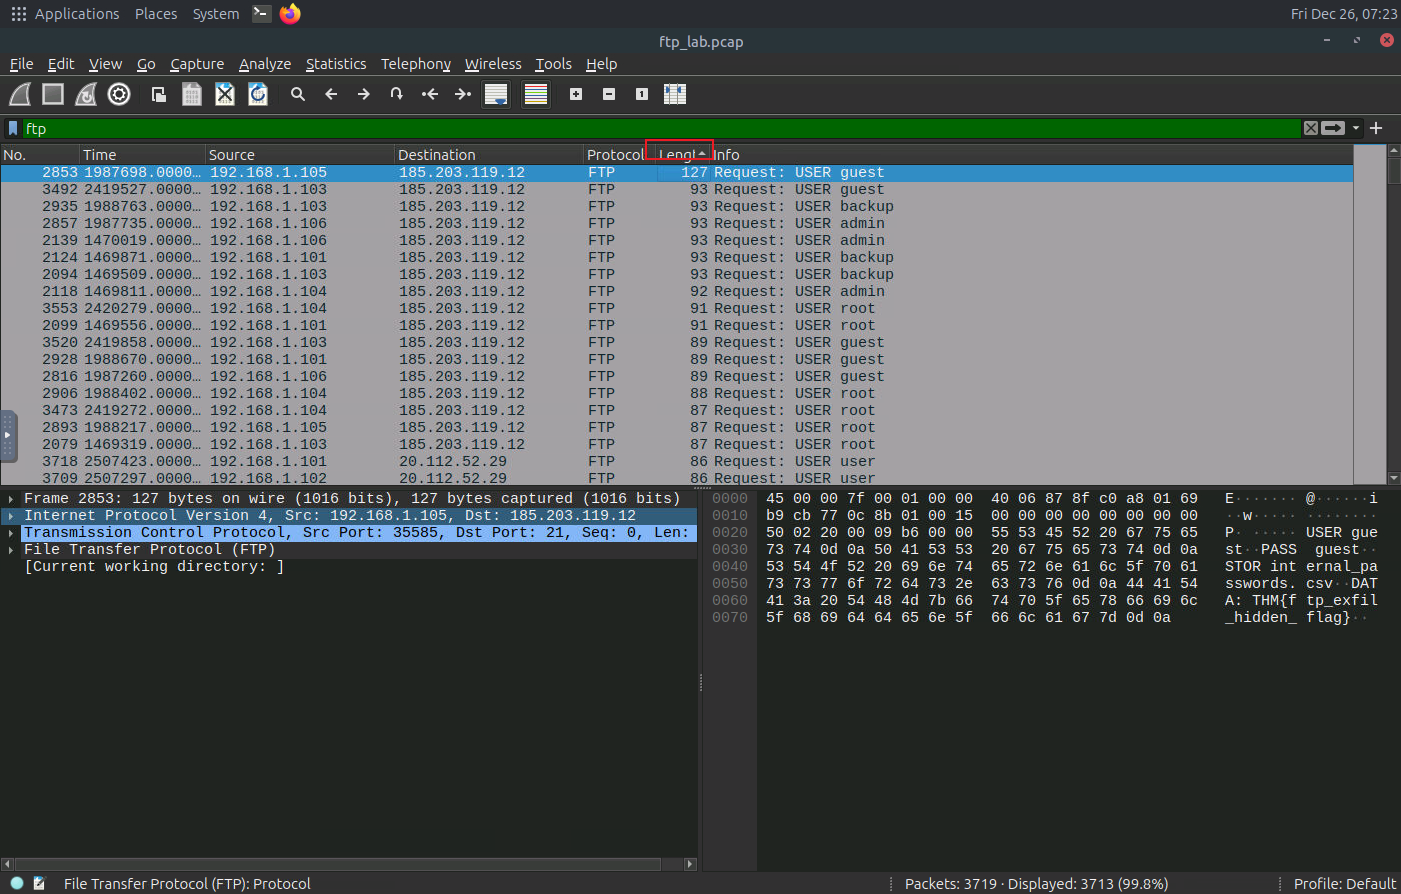Click the resize columns toolbar icon

[x=675, y=94]
